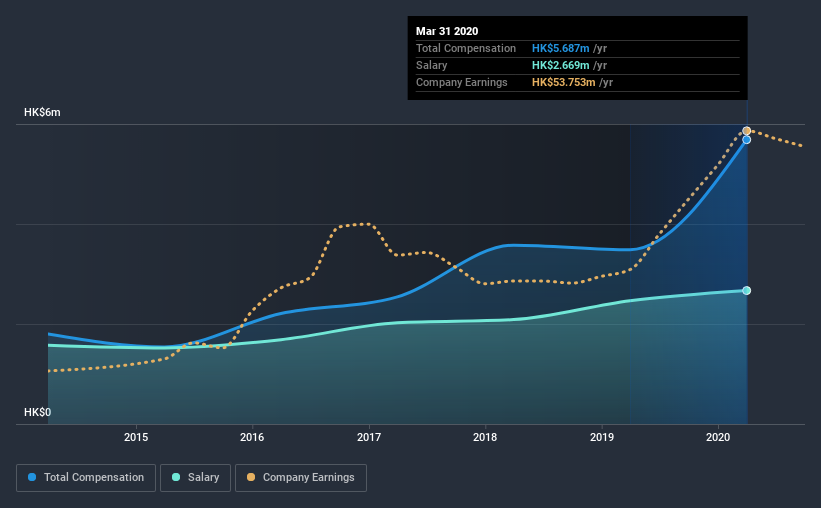The image size is (821, 508).
Task: Click the Mar 31 2020 tooltip date
Action: tap(447, 31)
